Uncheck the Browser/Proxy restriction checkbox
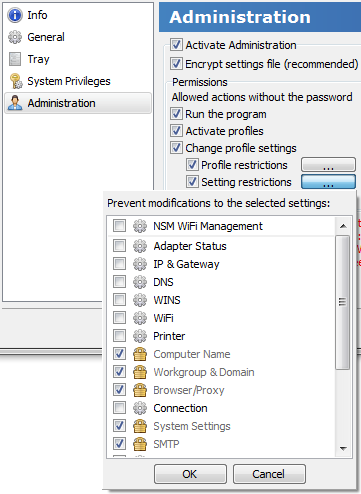Image resolution: width=361 pixels, height=494 pixels. [x=119, y=390]
